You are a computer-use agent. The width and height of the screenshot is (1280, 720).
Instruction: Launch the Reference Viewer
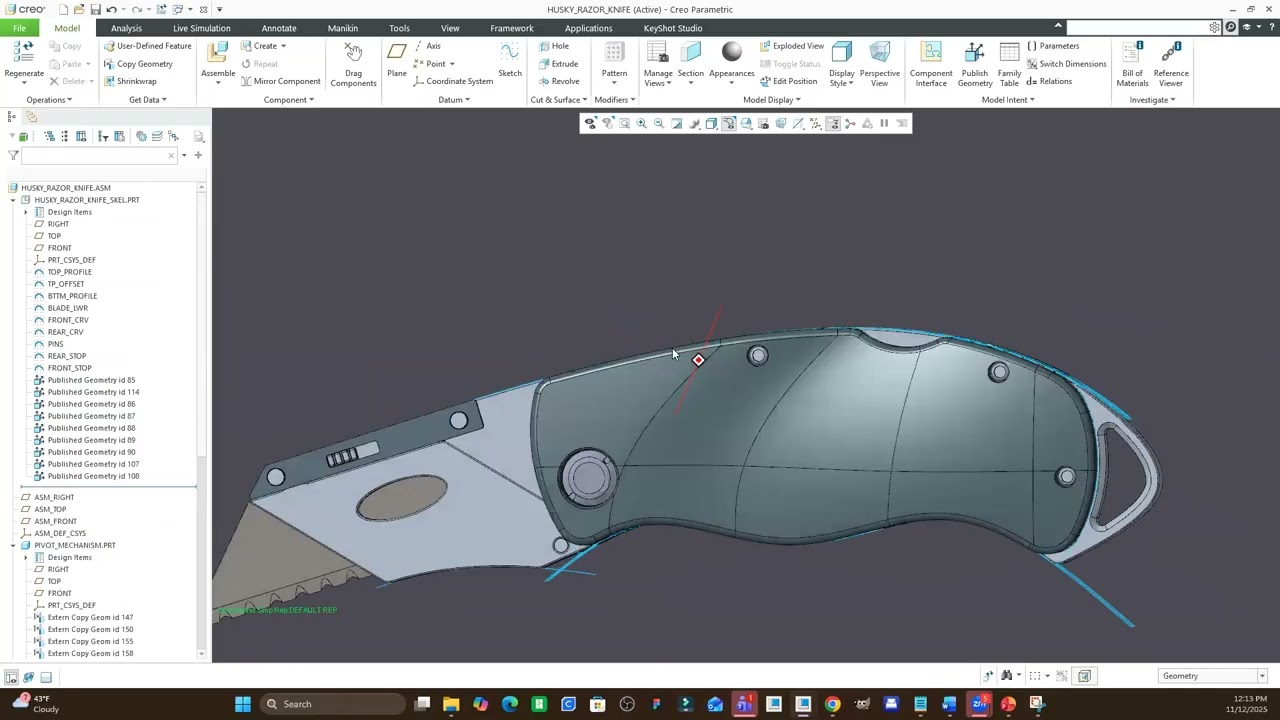click(1171, 64)
